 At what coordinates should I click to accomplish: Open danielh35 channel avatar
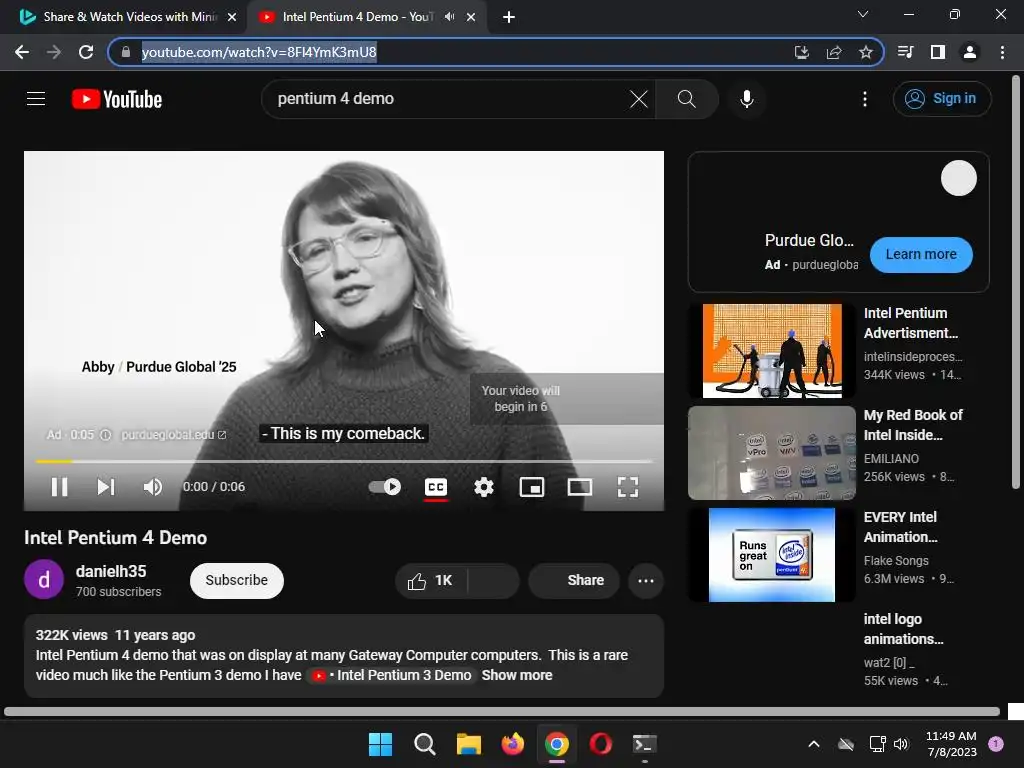pyautogui.click(x=44, y=579)
